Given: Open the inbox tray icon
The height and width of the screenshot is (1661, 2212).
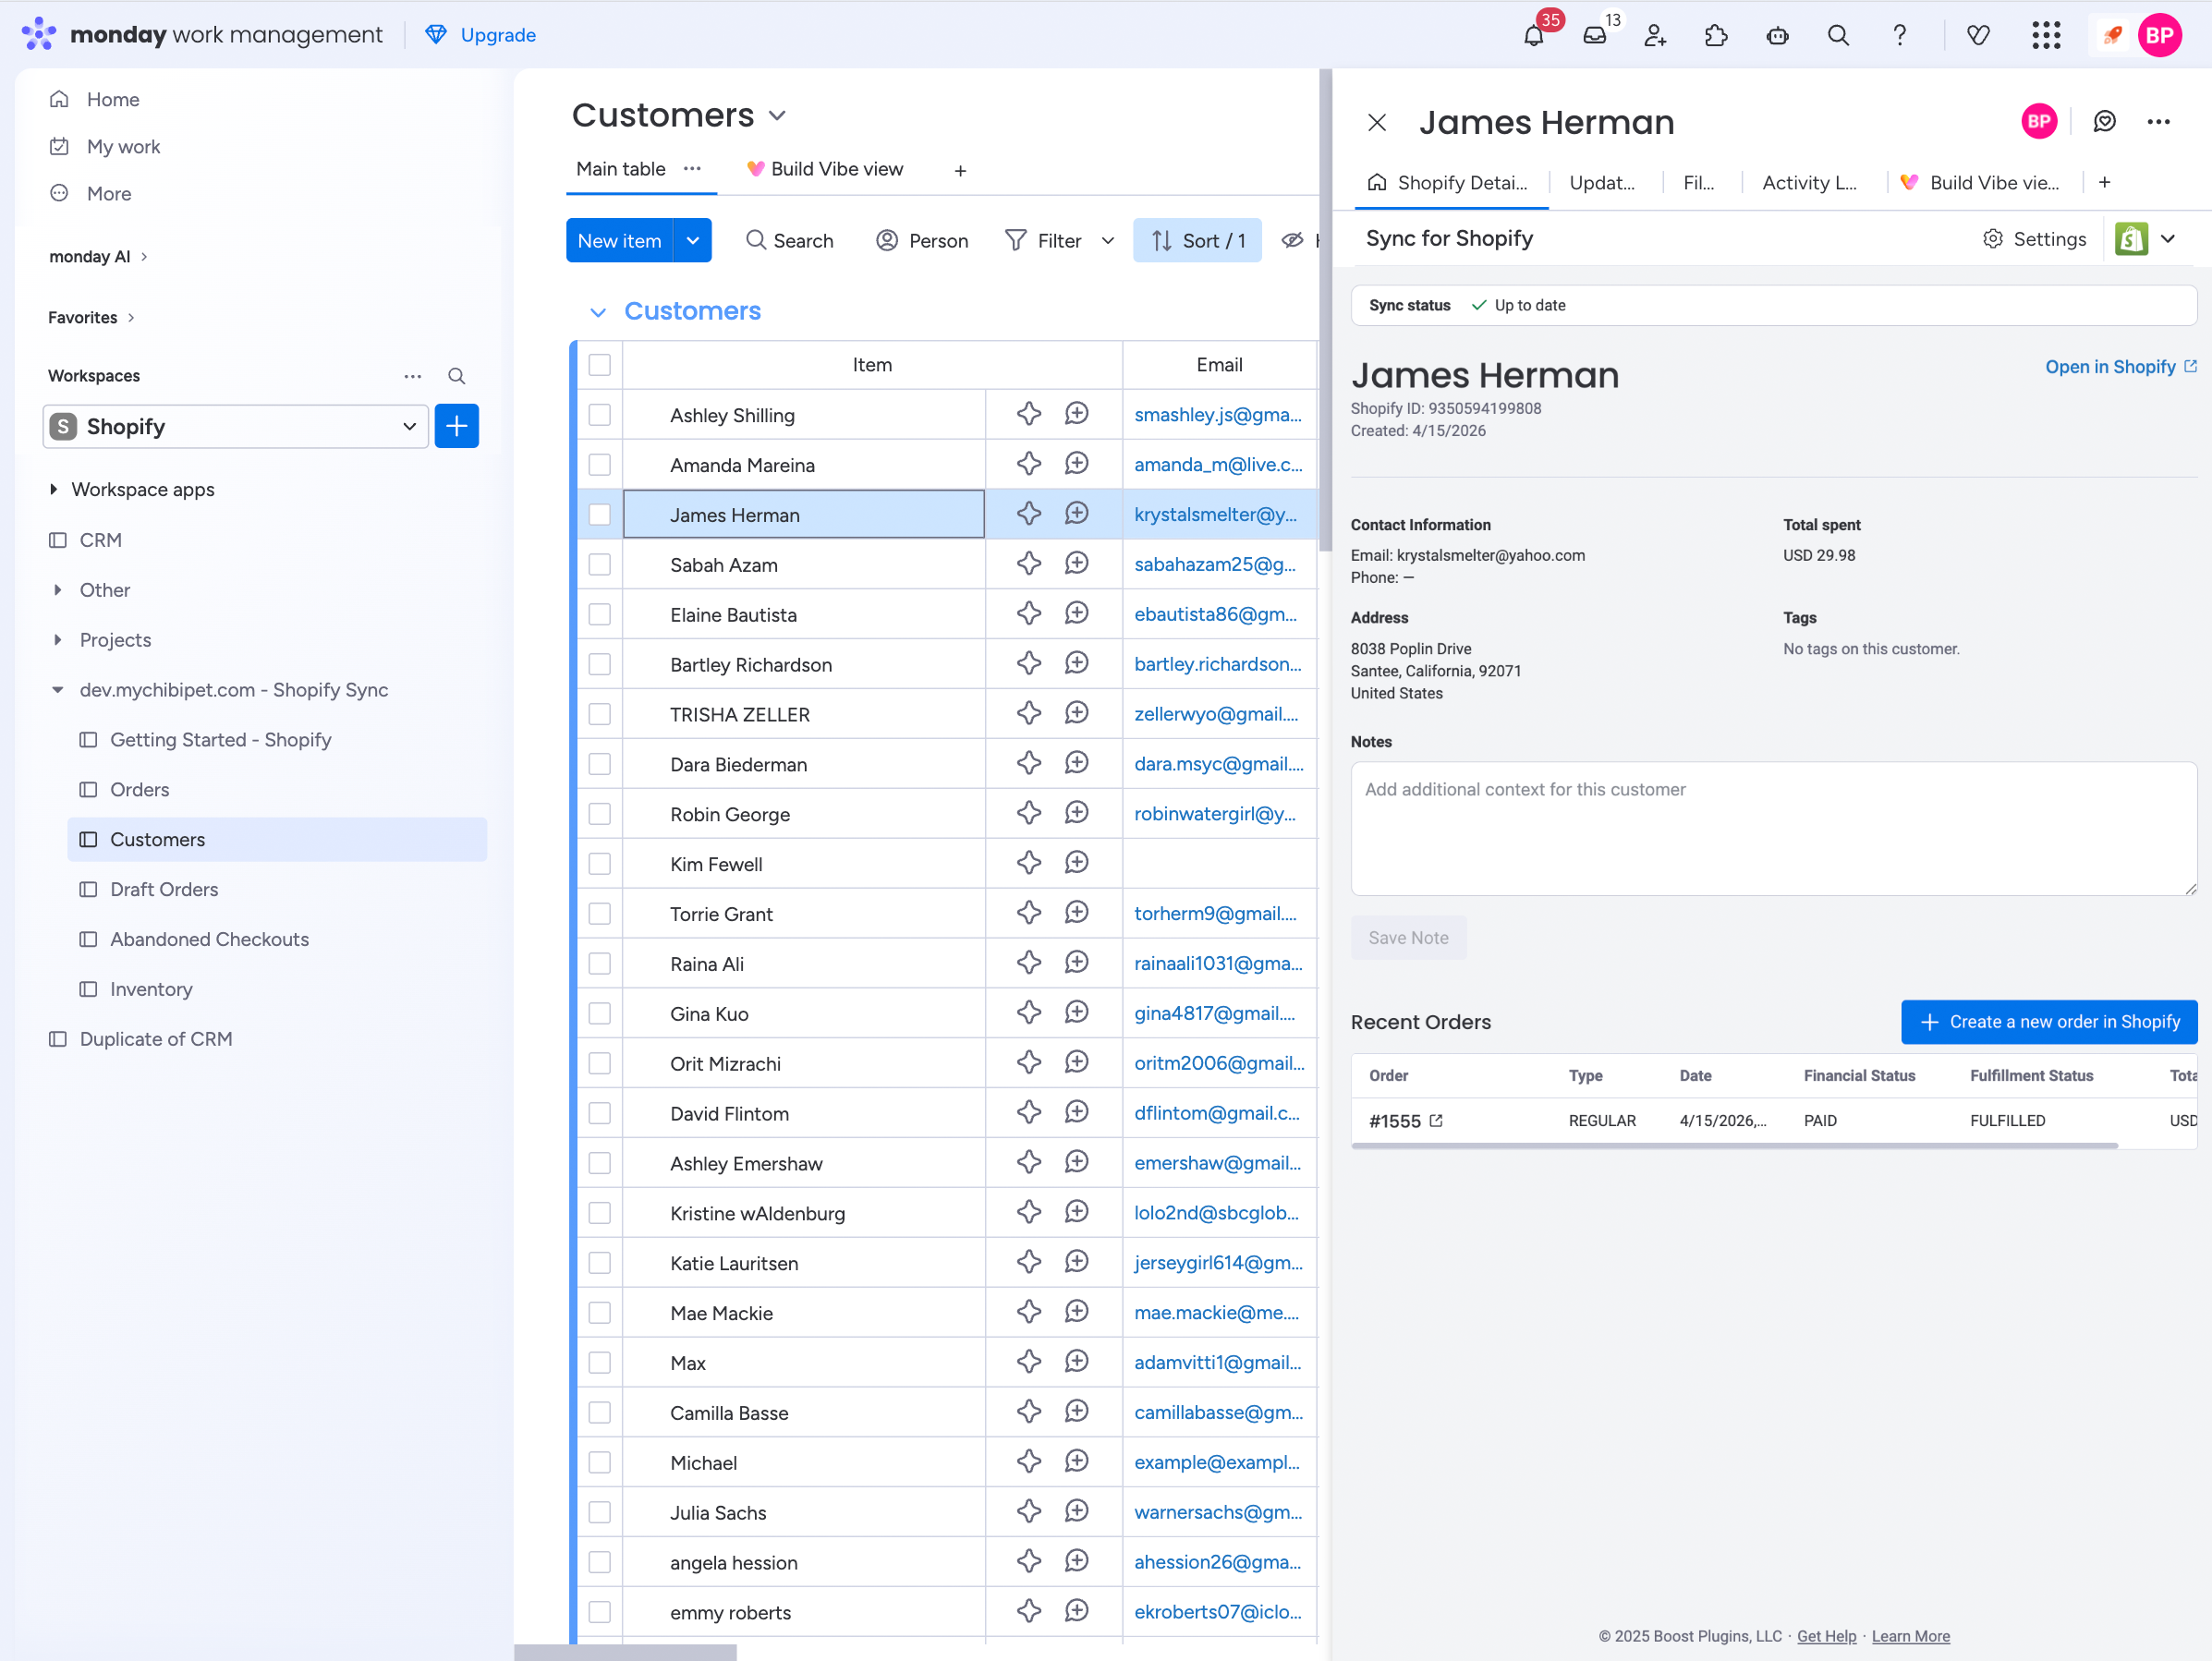Looking at the screenshot, I should pos(1595,36).
